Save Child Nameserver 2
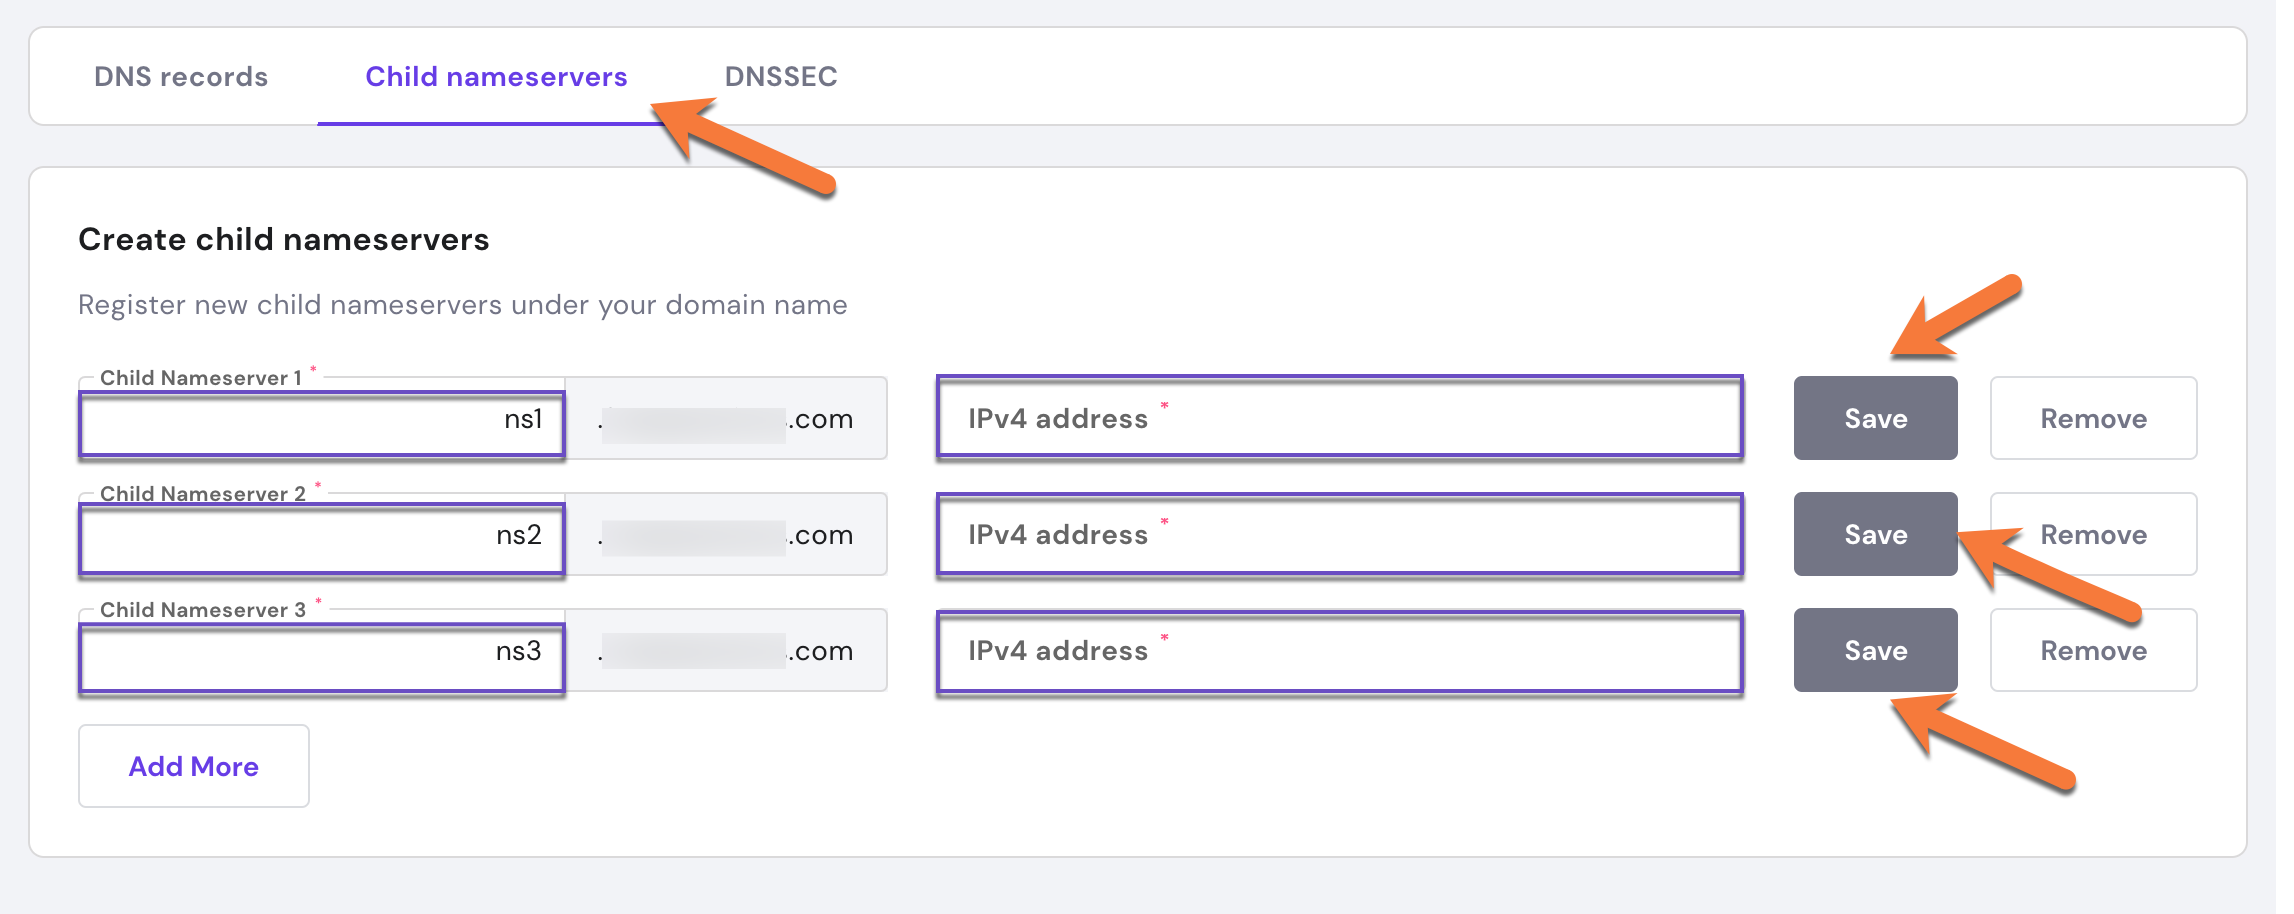The height and width of the screenshot is (914, 2294). point(1875,534)
